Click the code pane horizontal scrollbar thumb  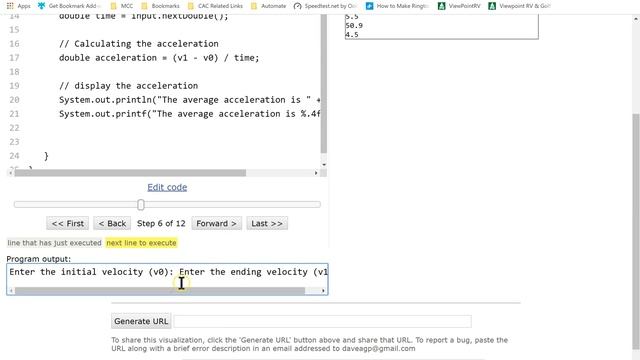[130, 173]
